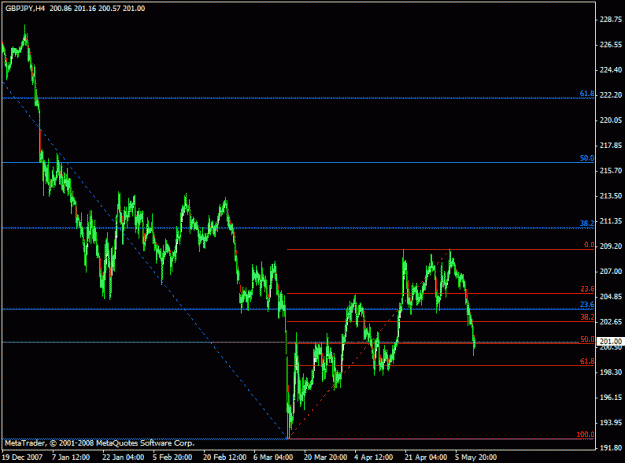Viewport: 625px width, 463px height.
Task: Click the highlighted 201.00 current price tag
Action: pos(611,341)
